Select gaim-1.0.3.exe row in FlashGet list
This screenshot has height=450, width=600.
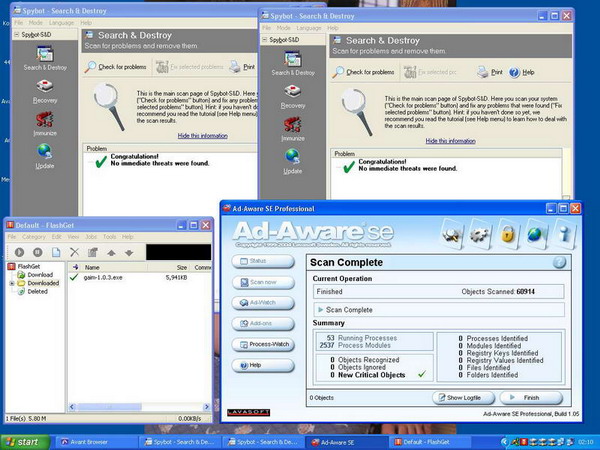(140, 277)
